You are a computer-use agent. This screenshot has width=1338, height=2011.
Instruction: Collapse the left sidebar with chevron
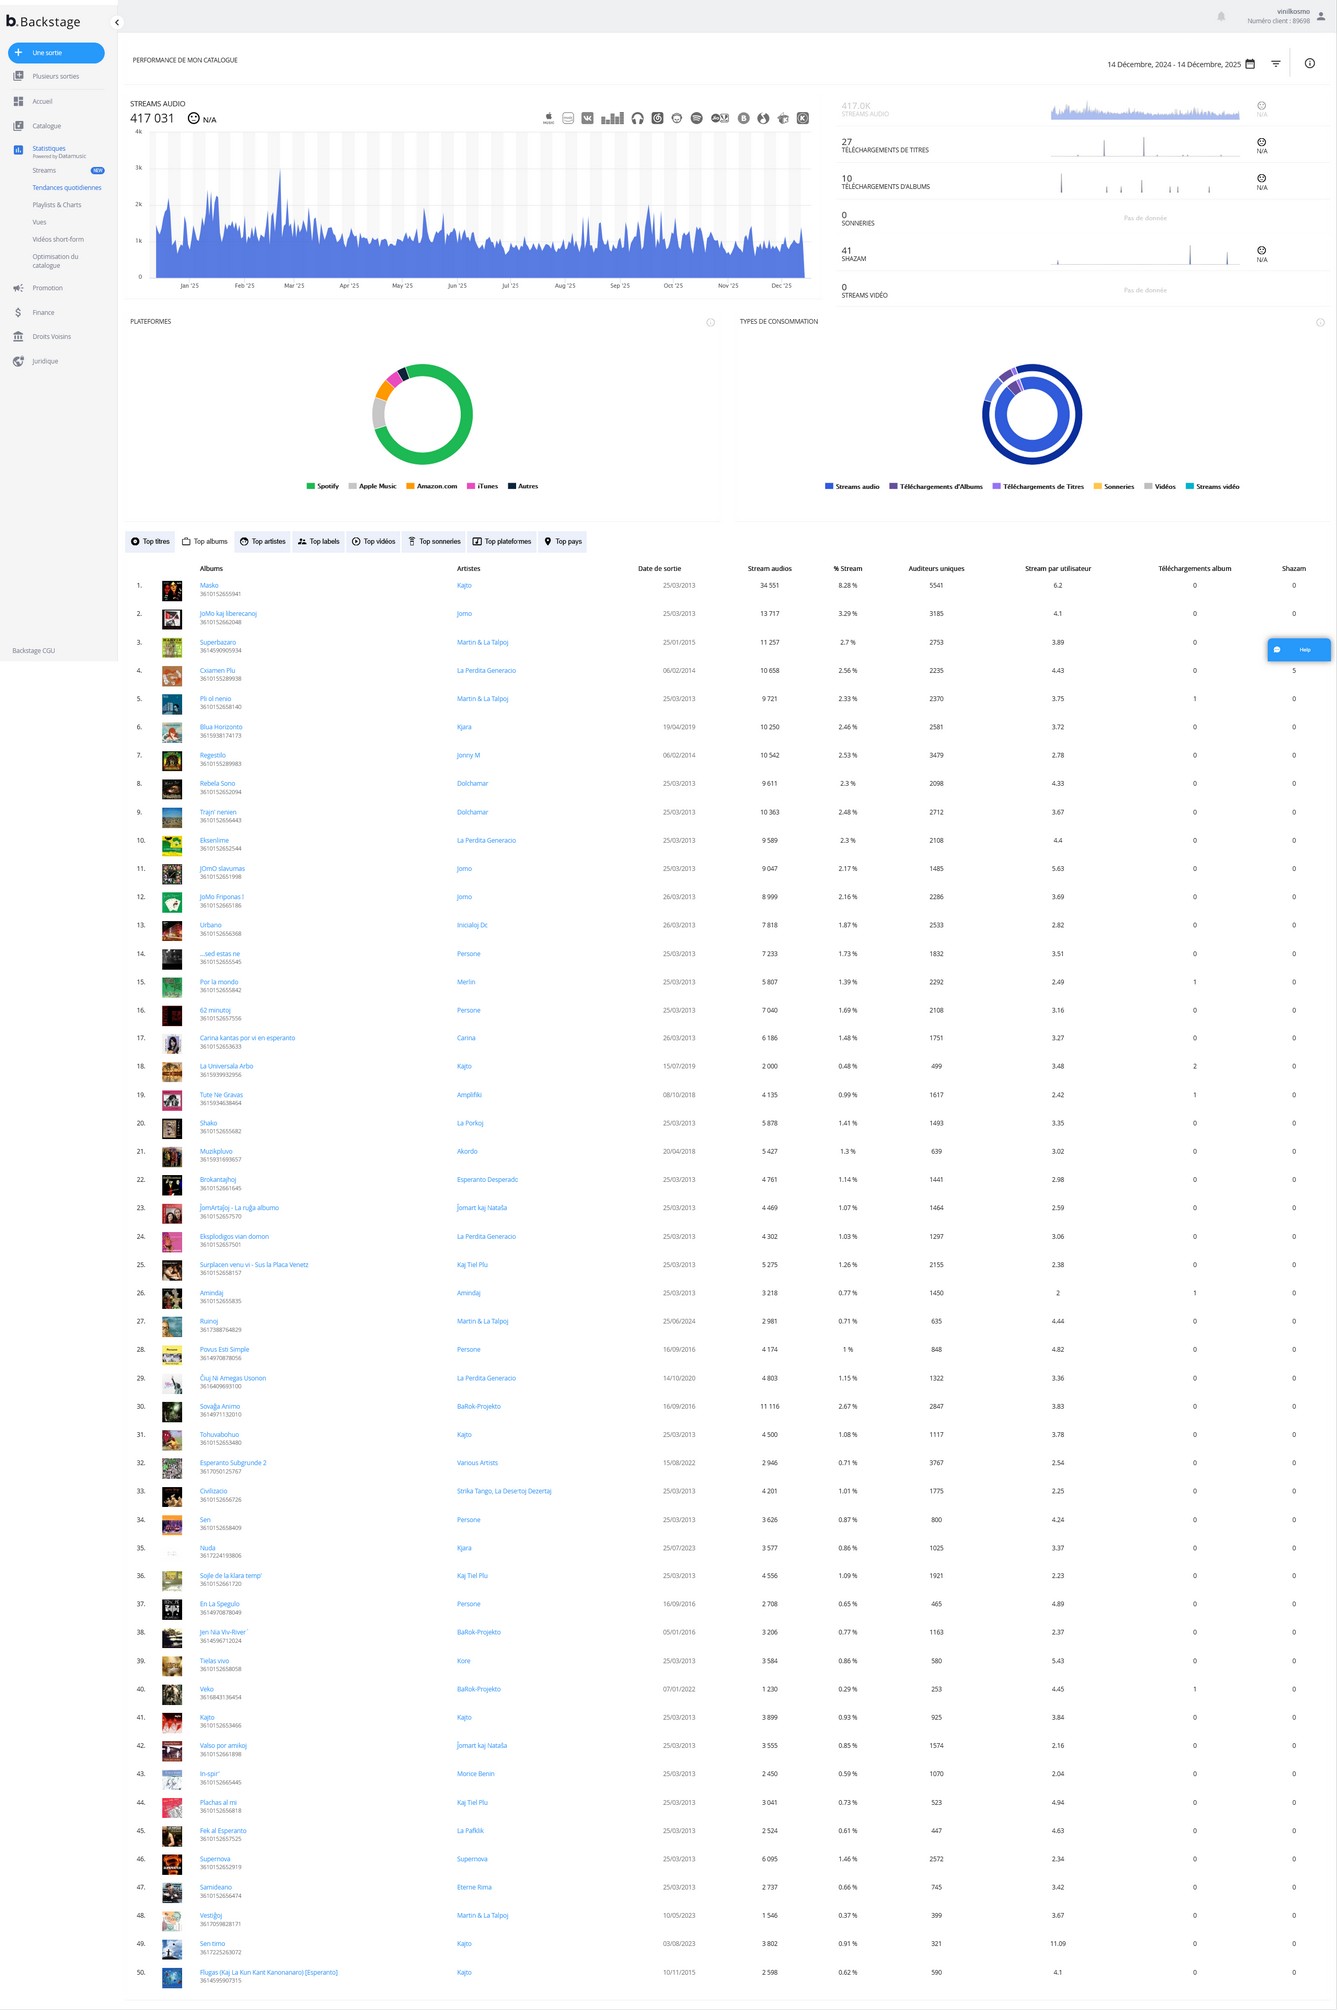(116, 22)
